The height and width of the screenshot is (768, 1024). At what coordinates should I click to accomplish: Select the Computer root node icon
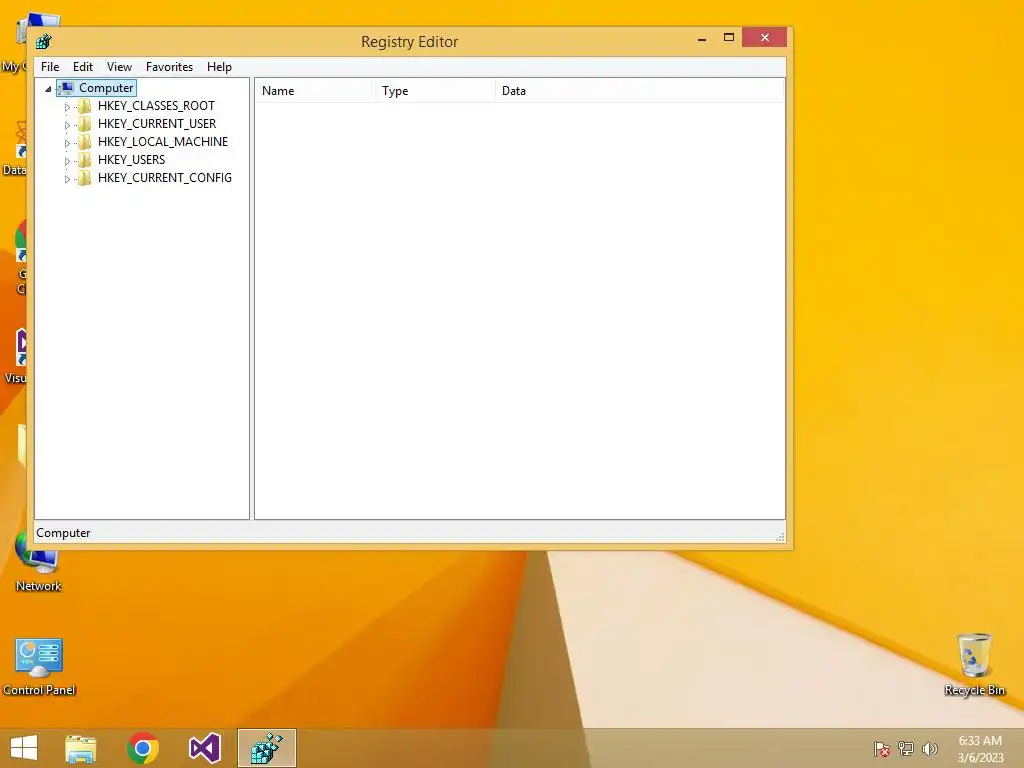click(x=66, y=88)
